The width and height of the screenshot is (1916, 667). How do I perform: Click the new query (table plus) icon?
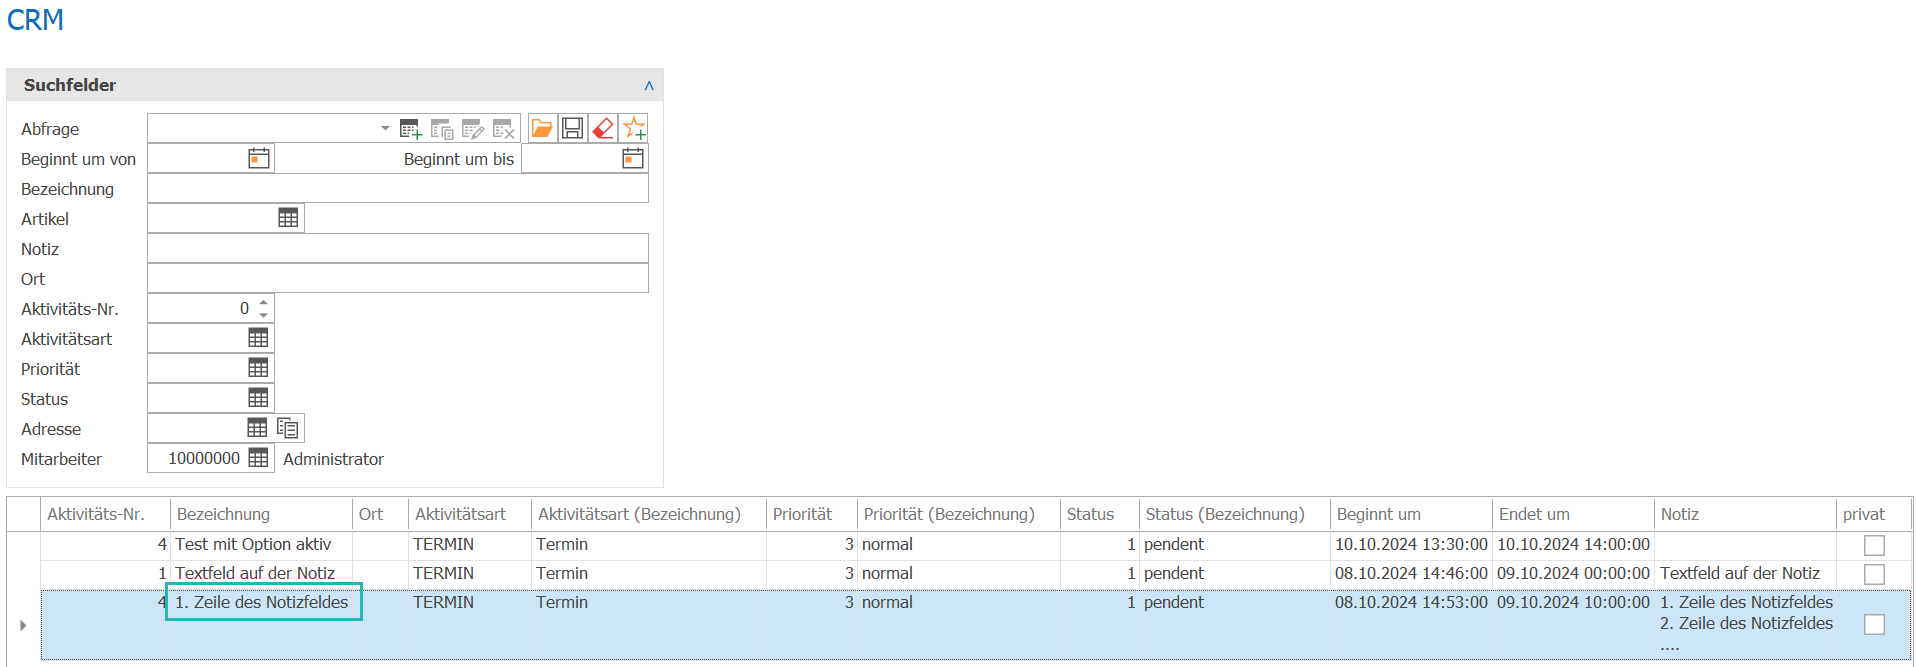(x=411, y=129)
